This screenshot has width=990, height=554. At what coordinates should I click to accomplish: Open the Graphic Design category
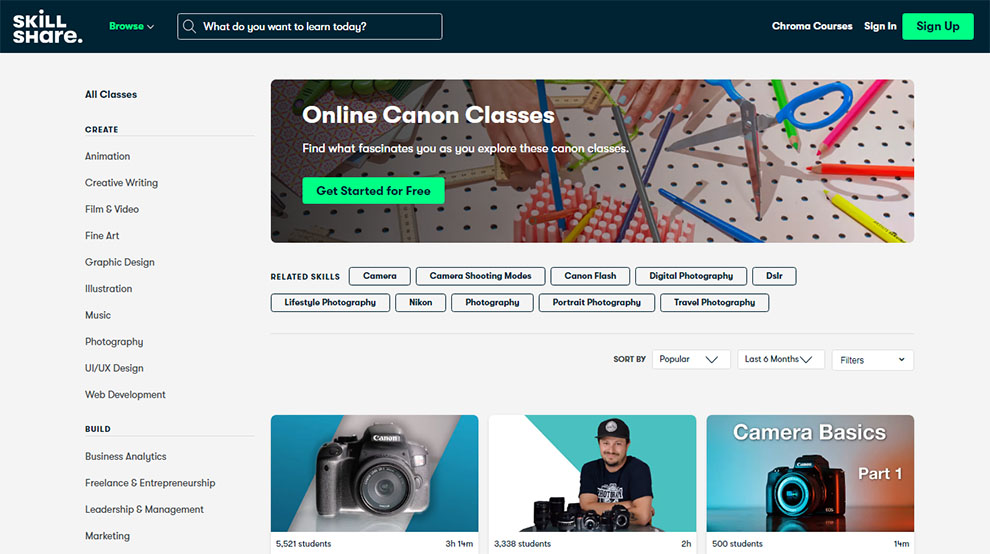[119, 262]
